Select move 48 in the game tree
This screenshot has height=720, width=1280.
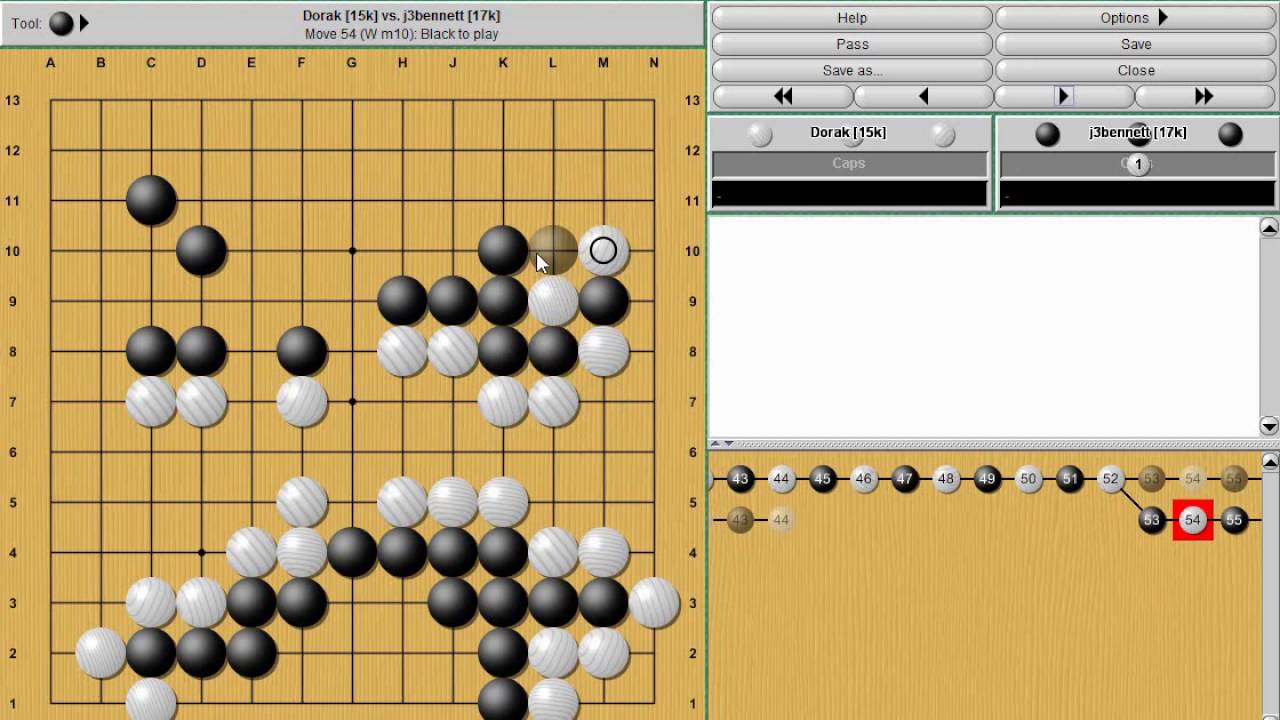(x=946, y=479)
